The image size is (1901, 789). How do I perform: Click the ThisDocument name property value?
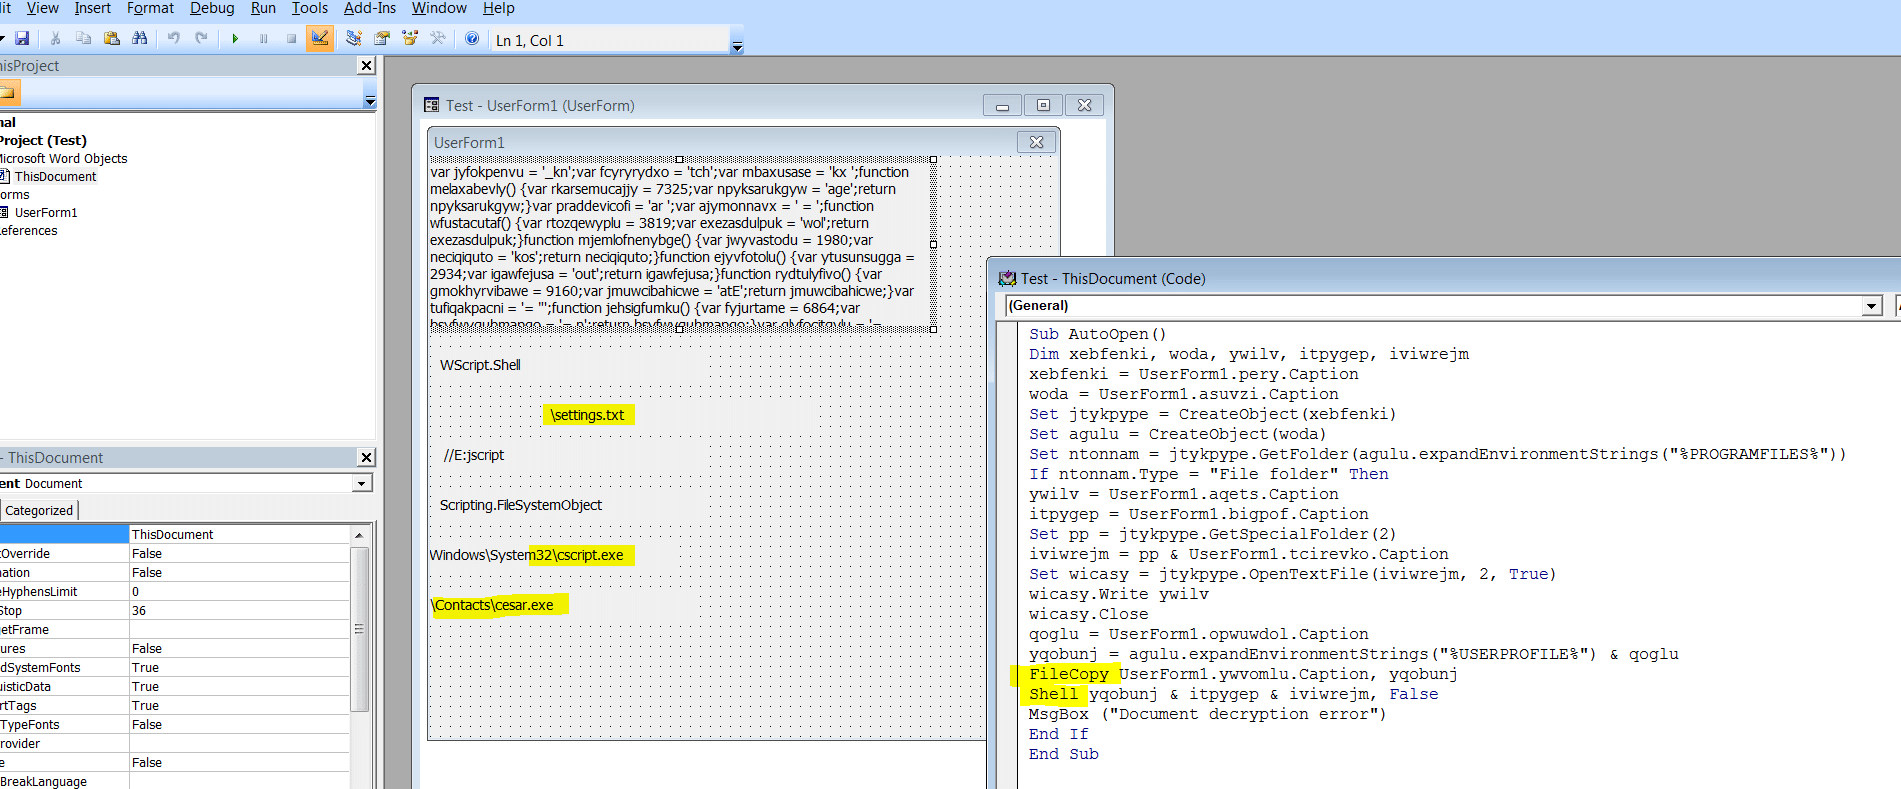pos(240,534)
